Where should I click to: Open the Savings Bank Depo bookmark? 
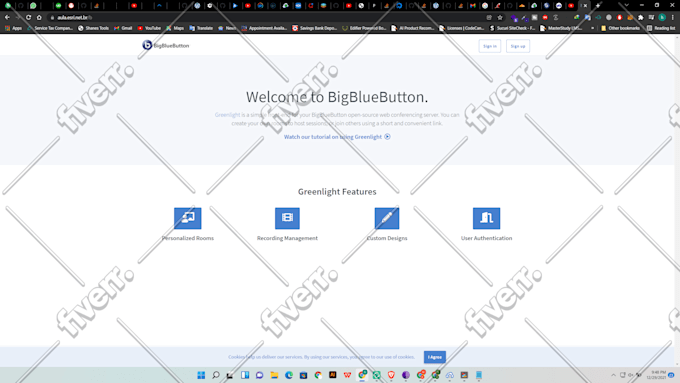coord(315,28)
